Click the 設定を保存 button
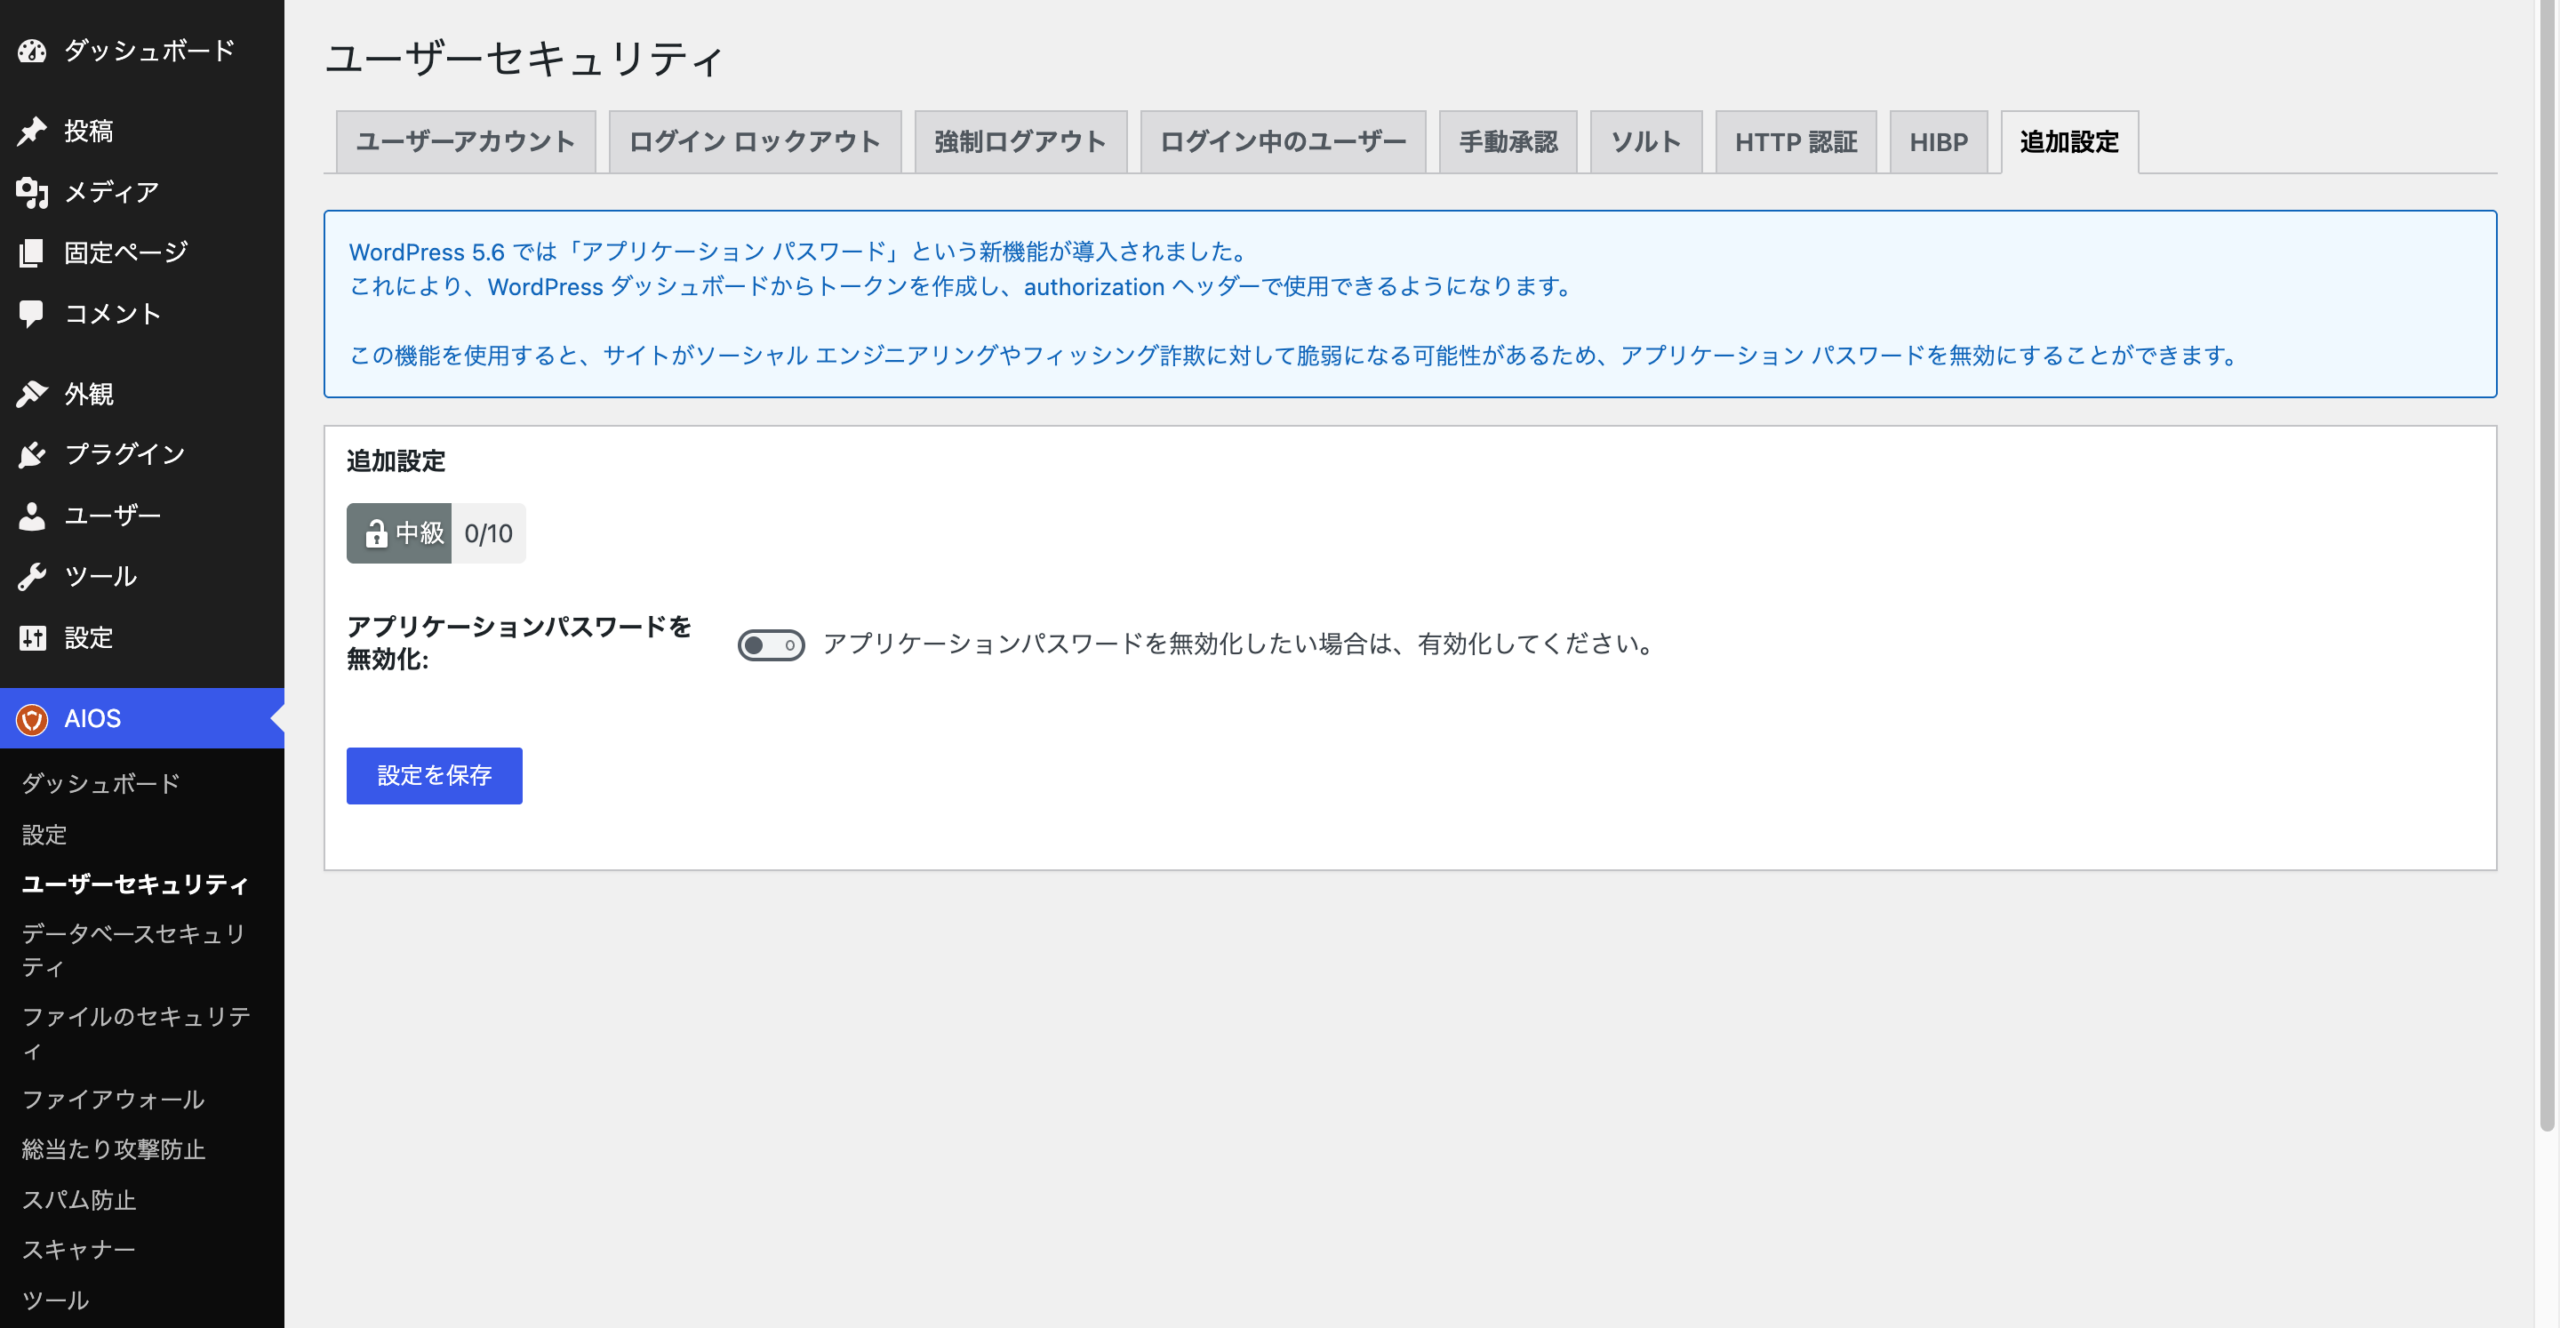2560x1328 pixels. (434, 776)
